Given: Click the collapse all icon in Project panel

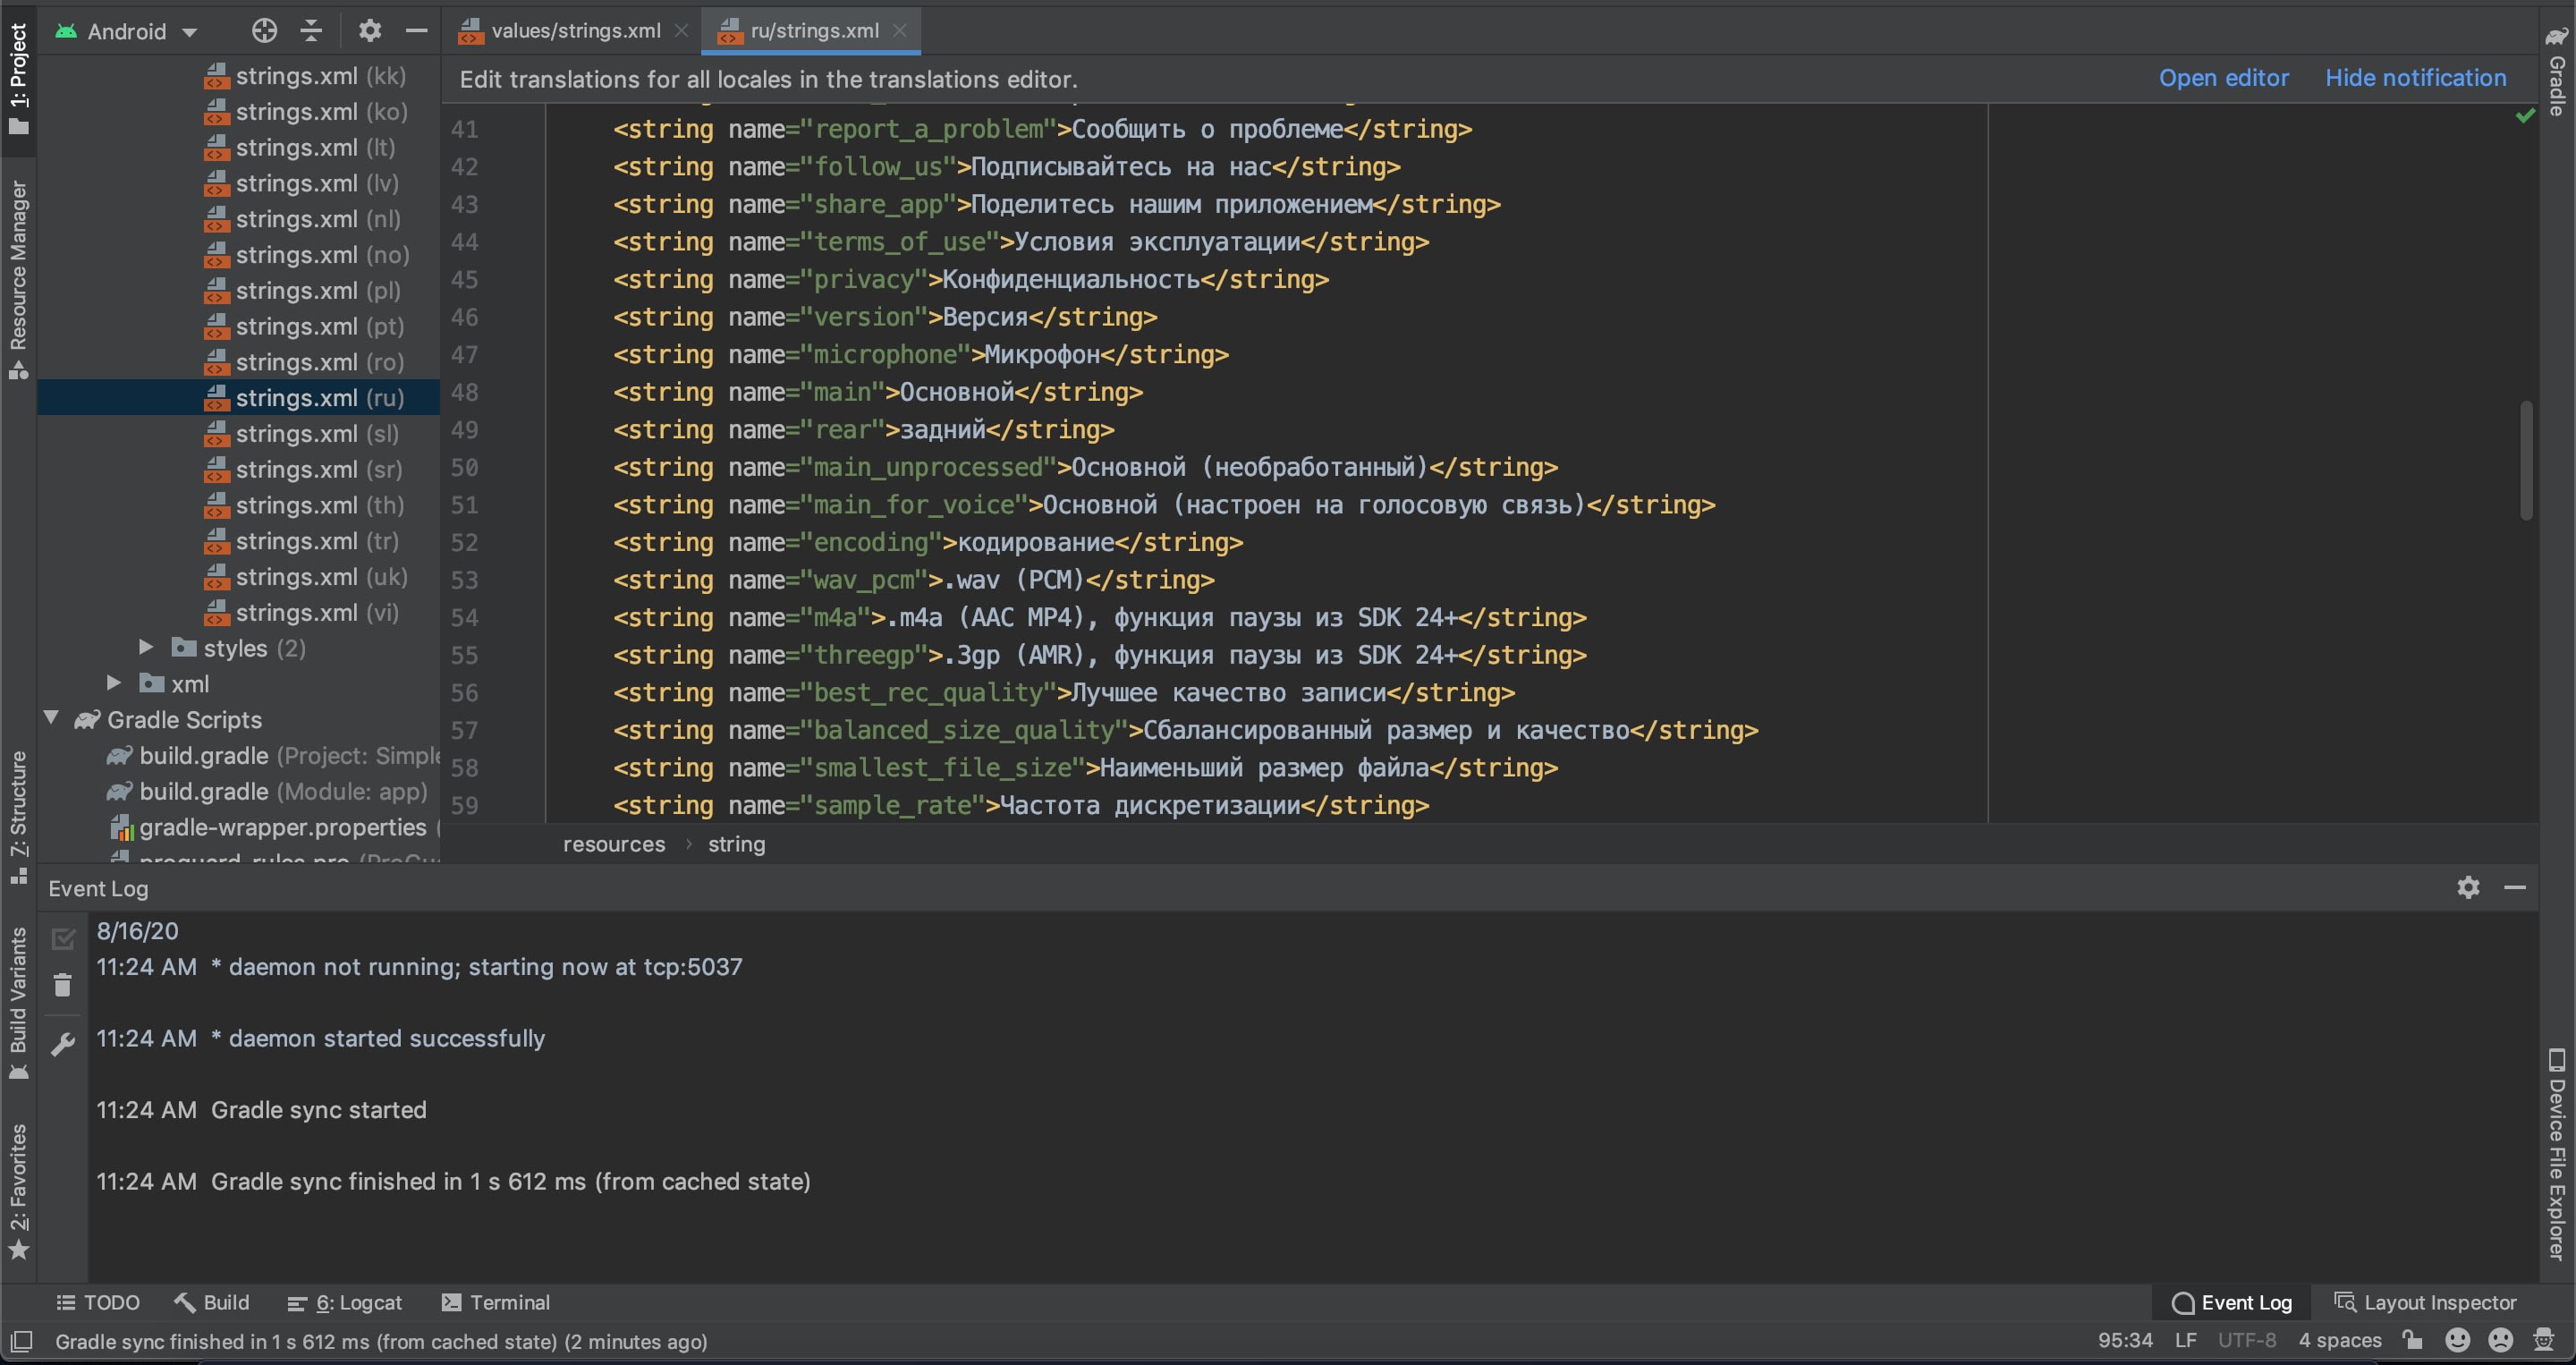Looking at the screenshot, I should [311, 31].
